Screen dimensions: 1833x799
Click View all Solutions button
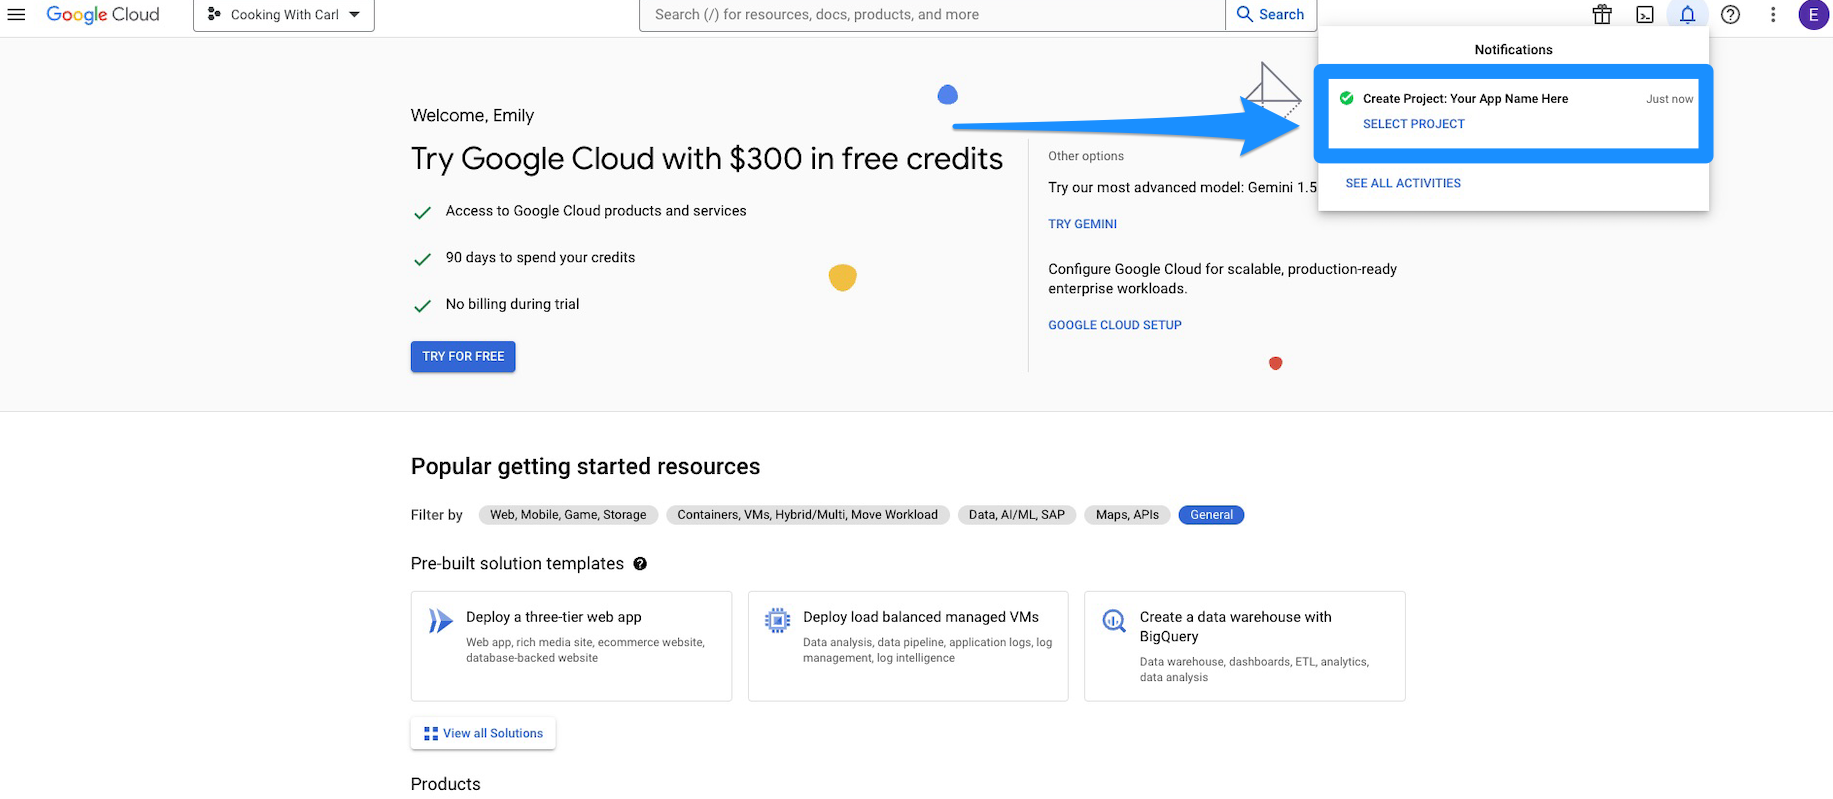[x=483, y=734]
